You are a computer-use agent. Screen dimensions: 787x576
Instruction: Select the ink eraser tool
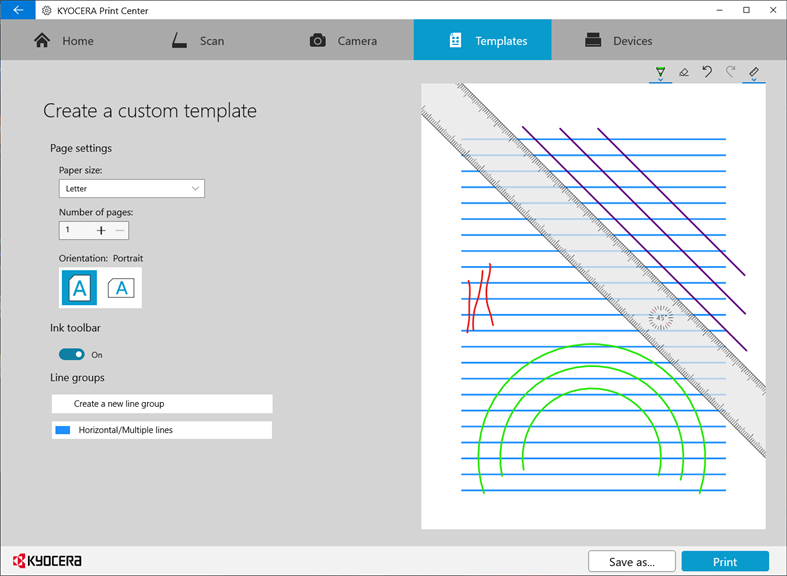click(684, 72)
